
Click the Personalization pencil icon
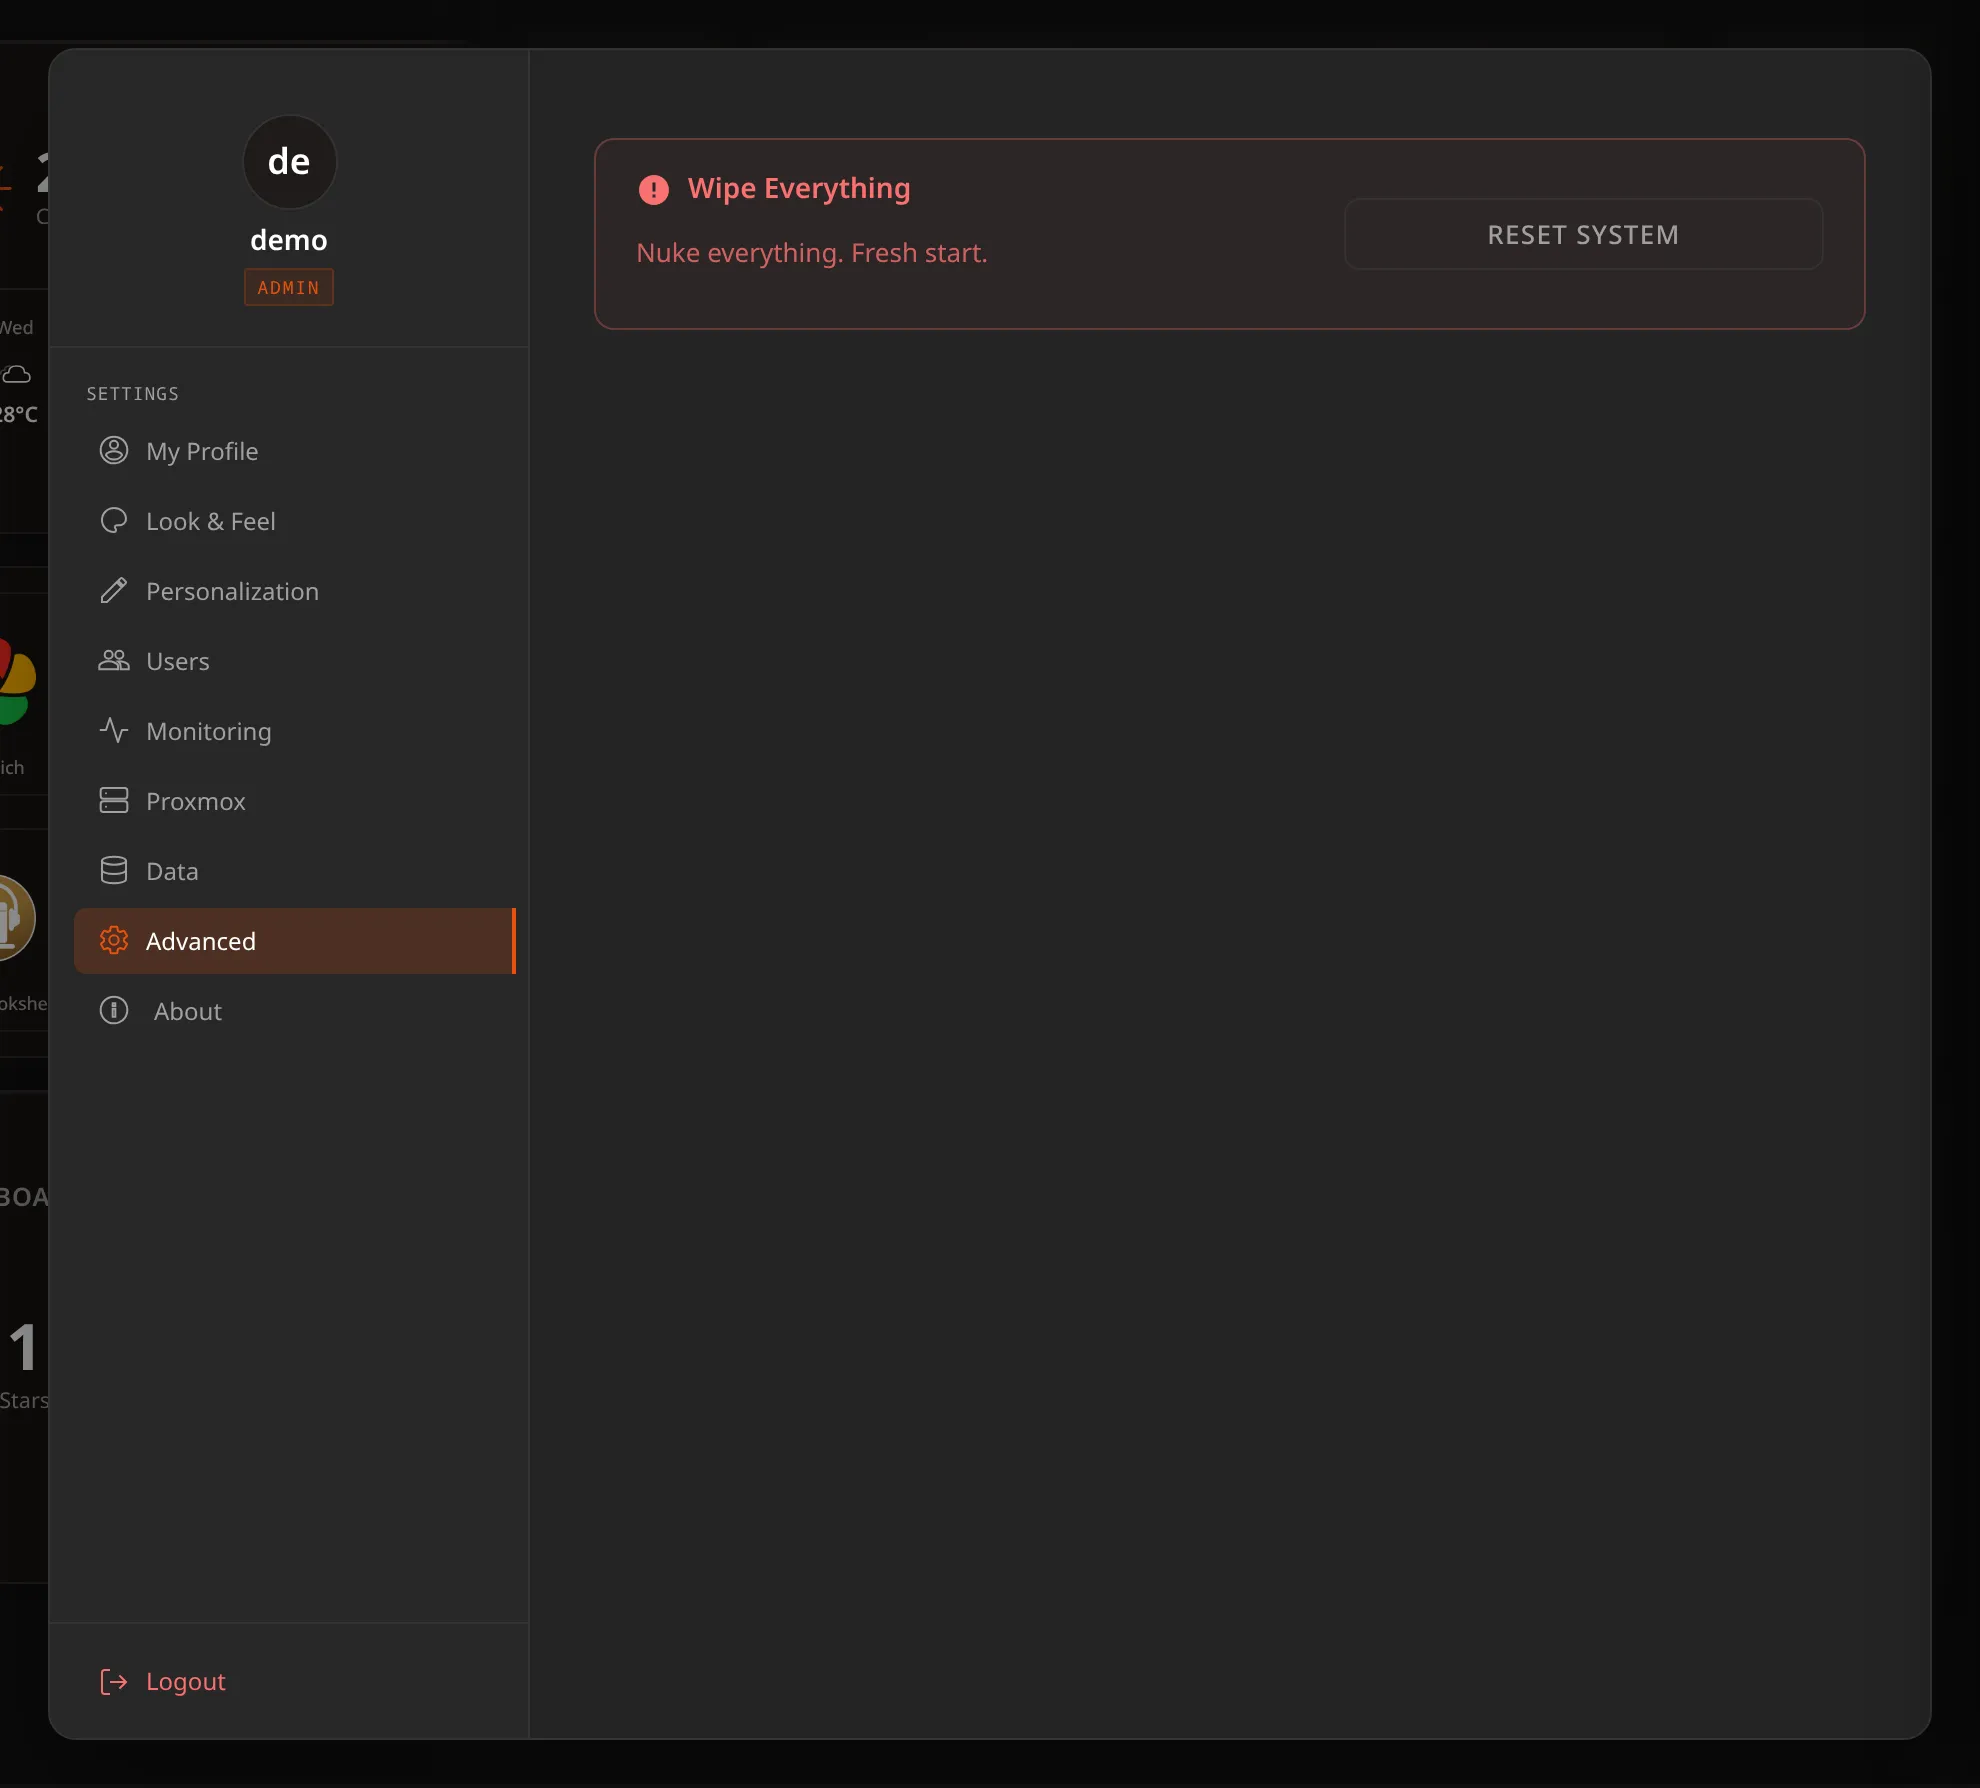[114, 591]
